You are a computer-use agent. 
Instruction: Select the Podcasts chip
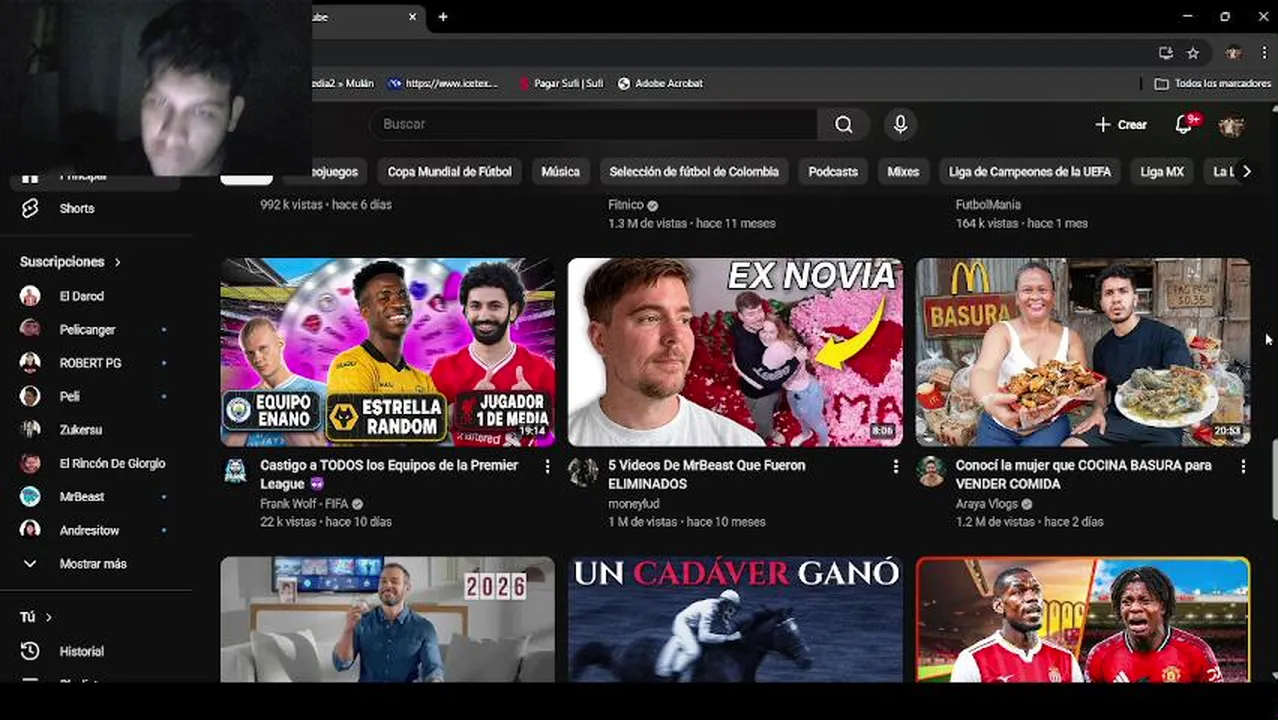click(x=833, y=172)
